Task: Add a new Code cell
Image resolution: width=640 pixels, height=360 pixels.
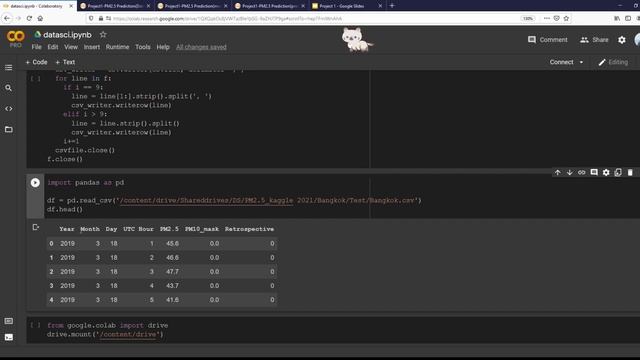Action: (36, 62)
